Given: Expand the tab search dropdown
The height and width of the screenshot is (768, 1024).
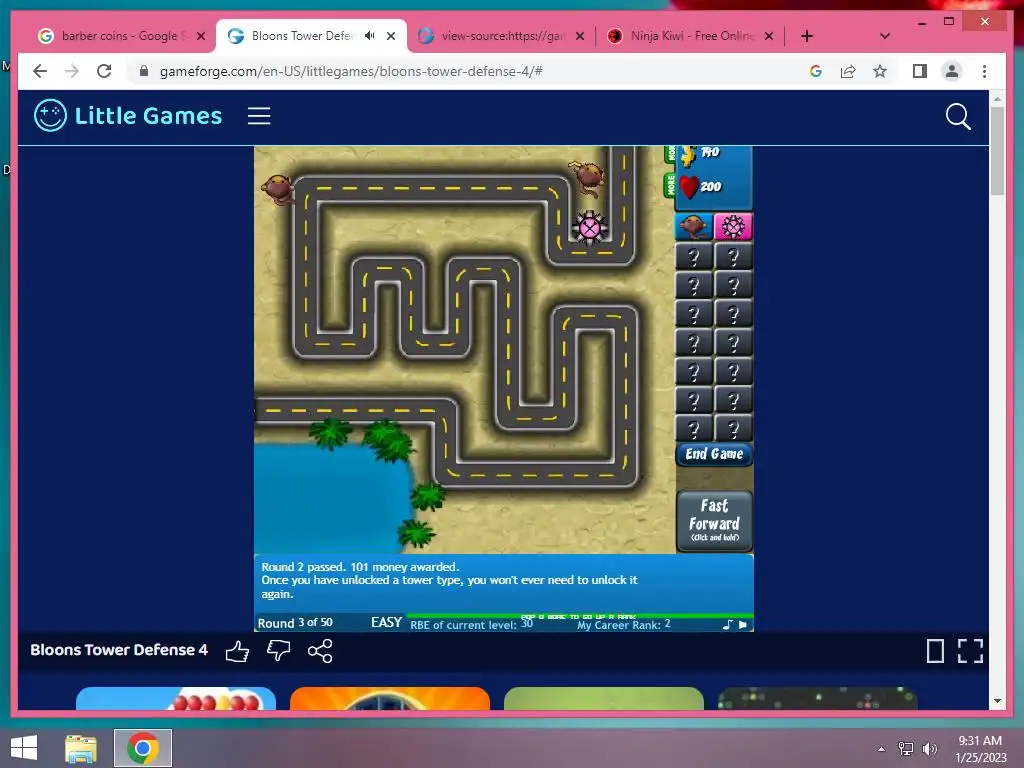Looking at the screenshot, I should (x=884, y=36).
